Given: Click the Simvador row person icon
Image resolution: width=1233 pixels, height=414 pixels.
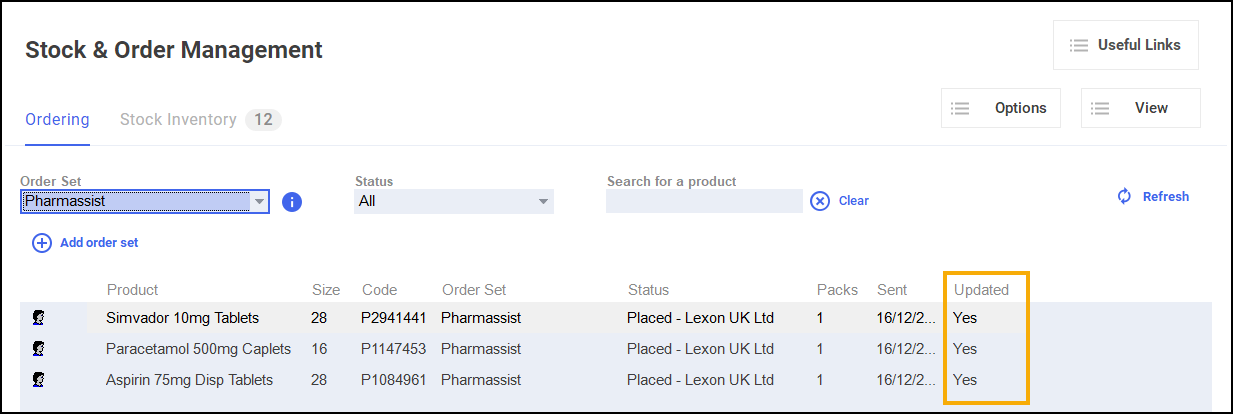Looking at the screenshot, I should coord(39,318).
